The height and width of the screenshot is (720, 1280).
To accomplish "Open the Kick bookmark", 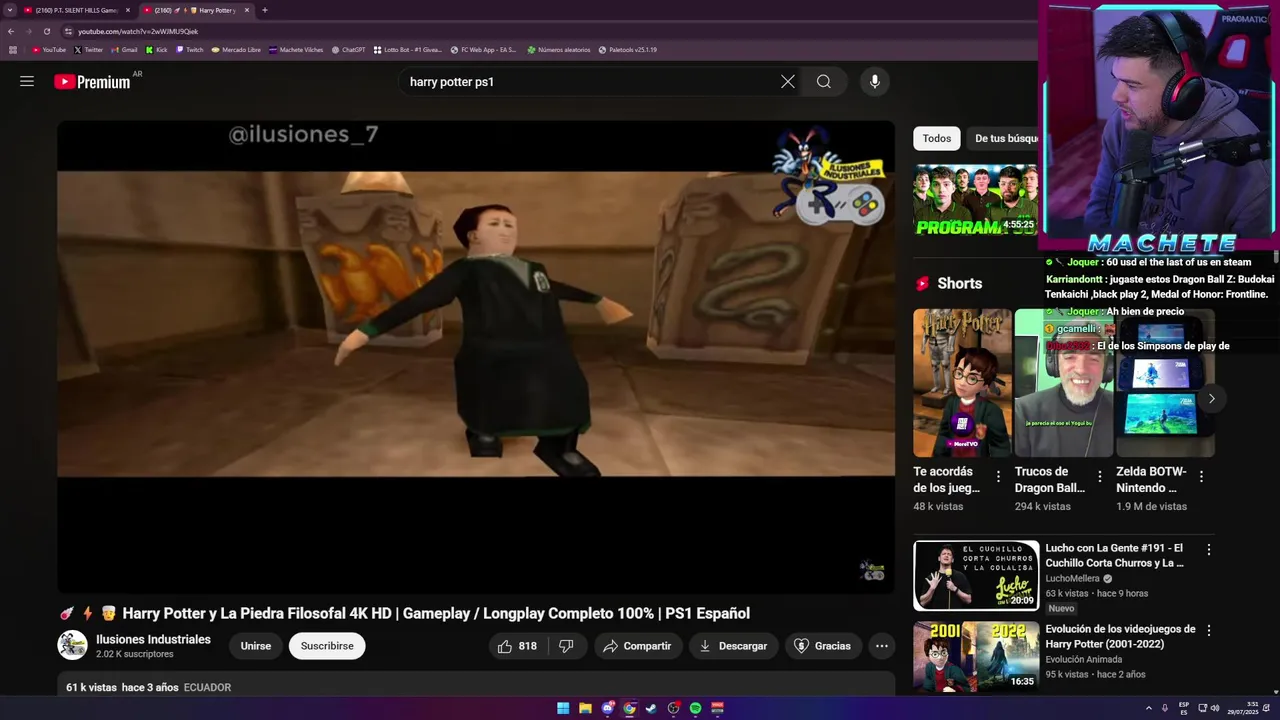I will coord(157,50).
